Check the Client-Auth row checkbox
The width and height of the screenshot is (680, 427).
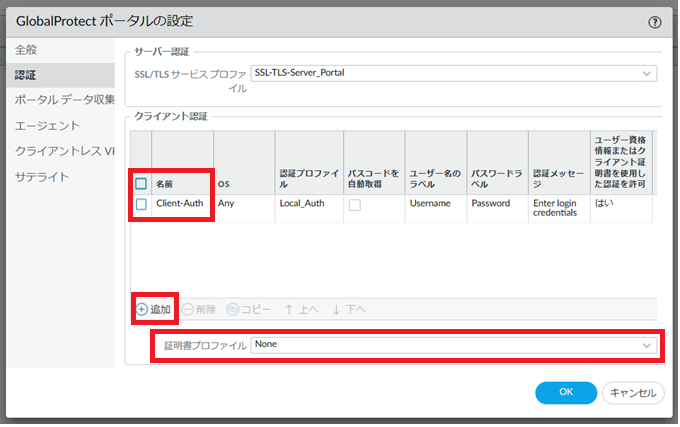(141, 204)
